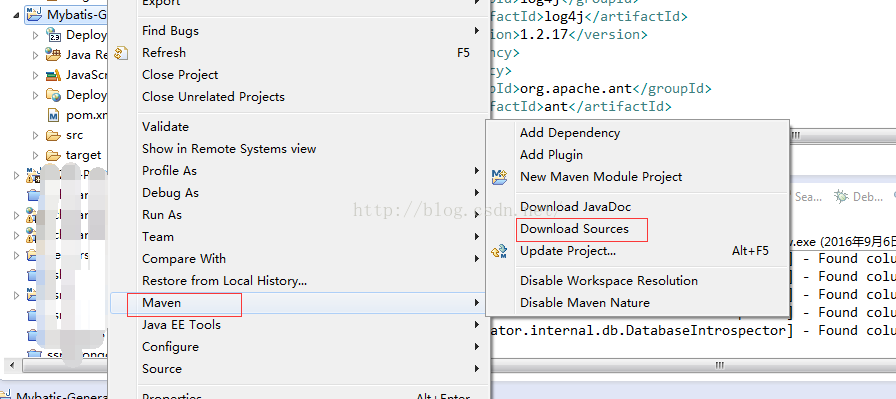Choose Update Project... entry
Image resolution: width=896 pixels, height=399 pixels.
coord(637,251)
